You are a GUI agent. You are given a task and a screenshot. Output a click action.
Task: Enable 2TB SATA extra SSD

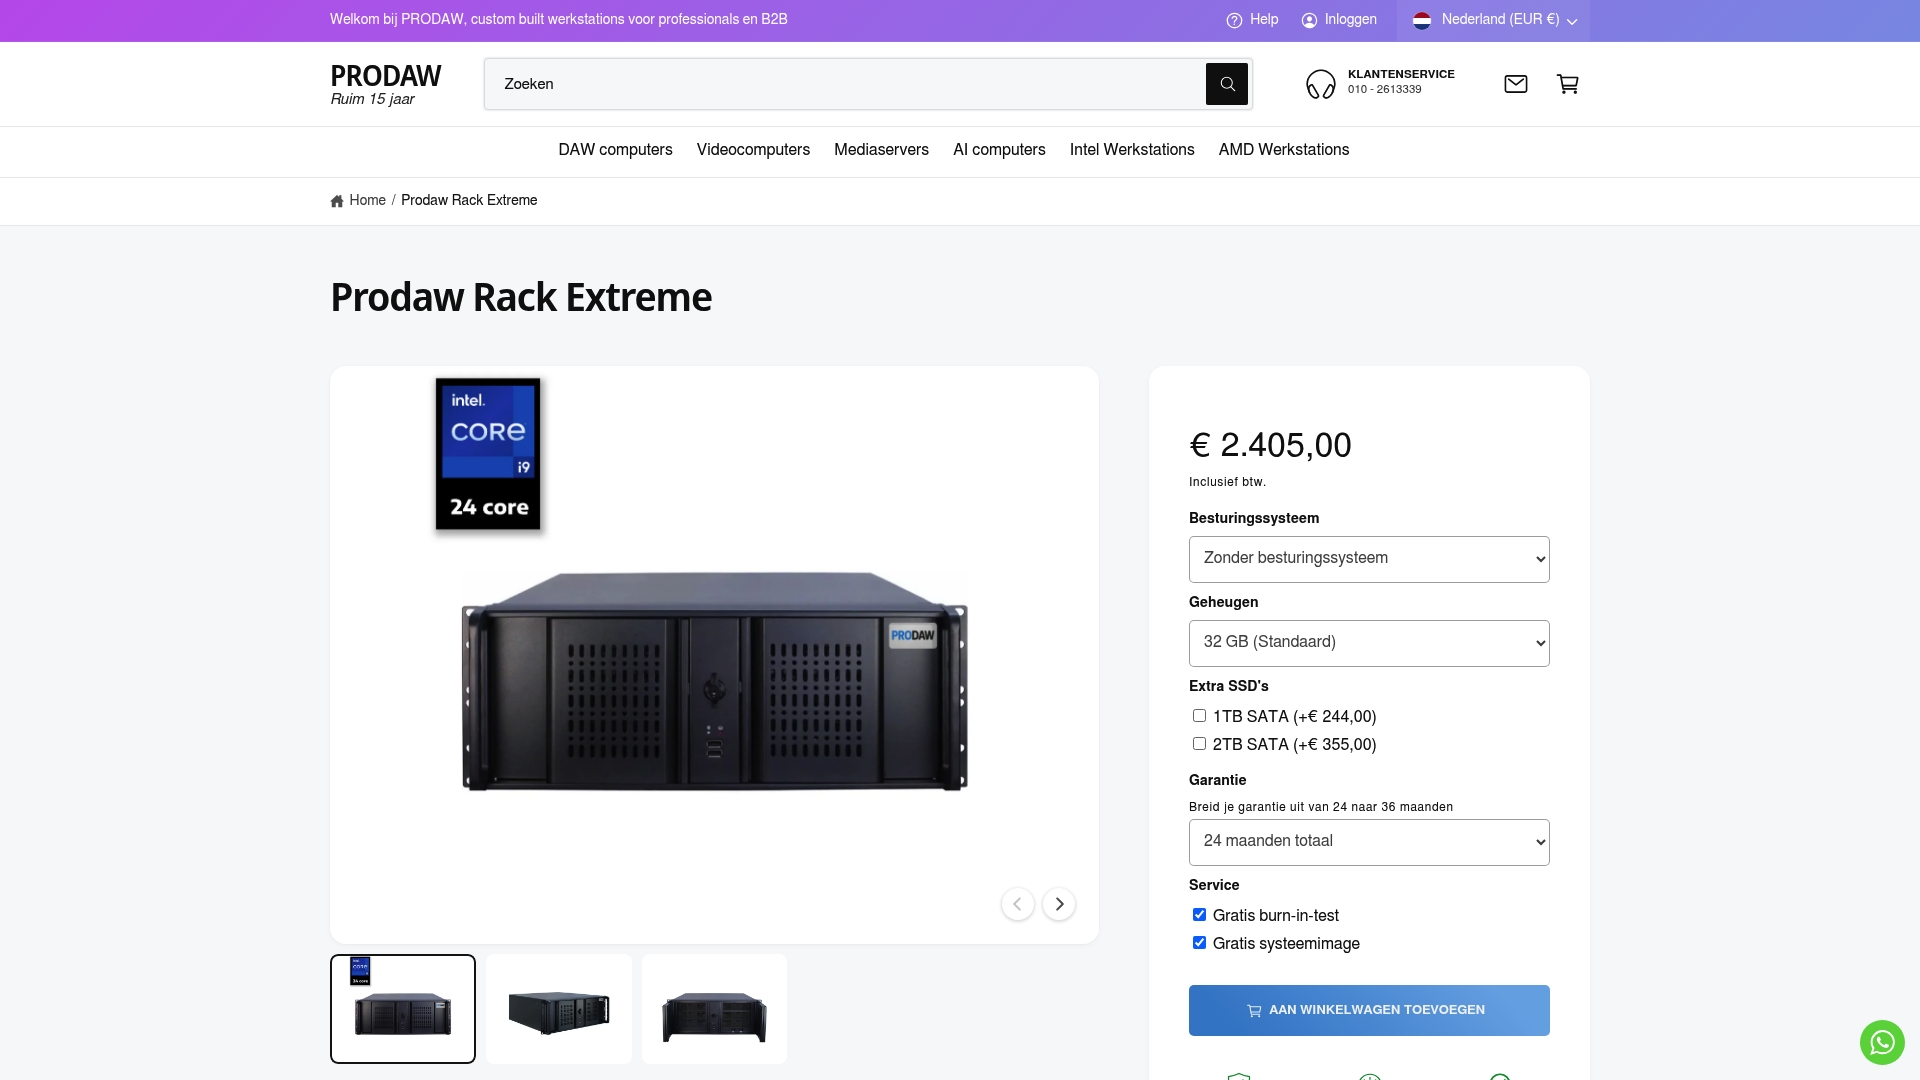coord(1199,744)
